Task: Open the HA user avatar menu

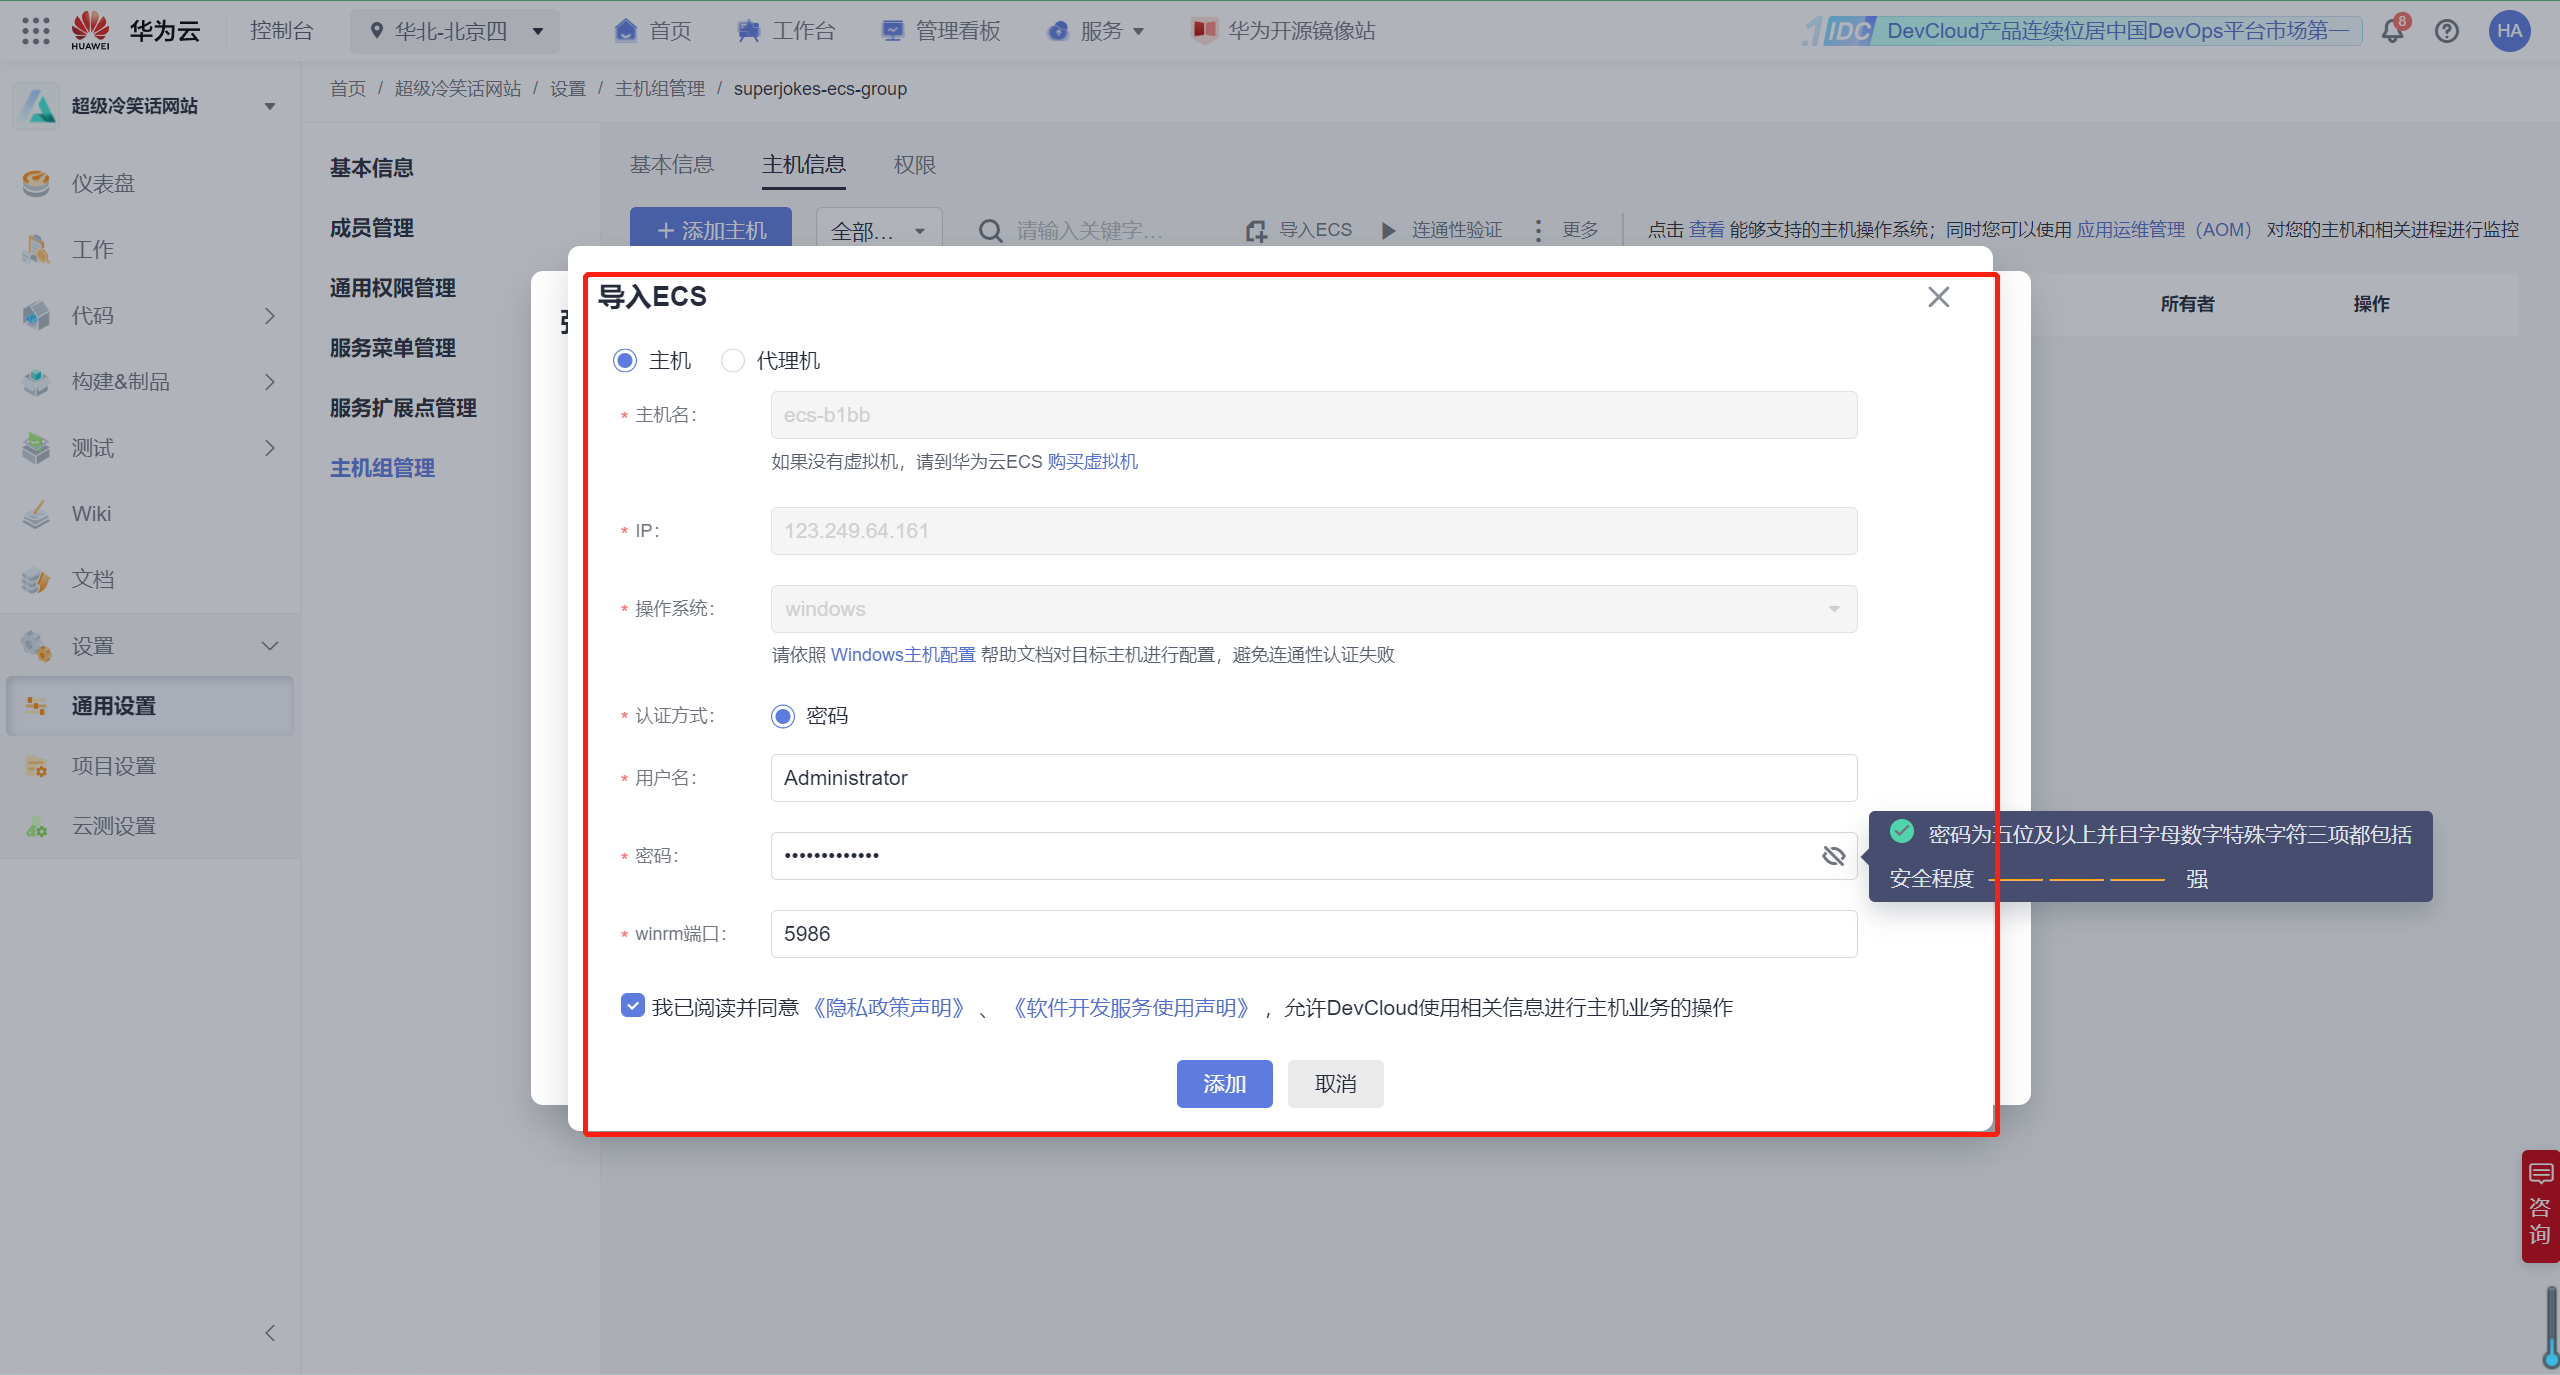Action: coord(2509,31)
